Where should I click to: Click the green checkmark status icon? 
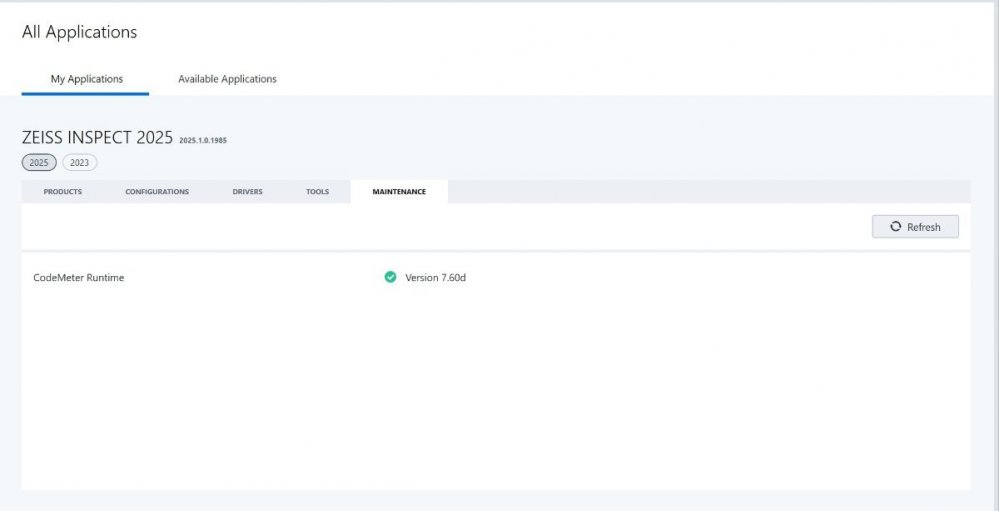pos(390,277)
